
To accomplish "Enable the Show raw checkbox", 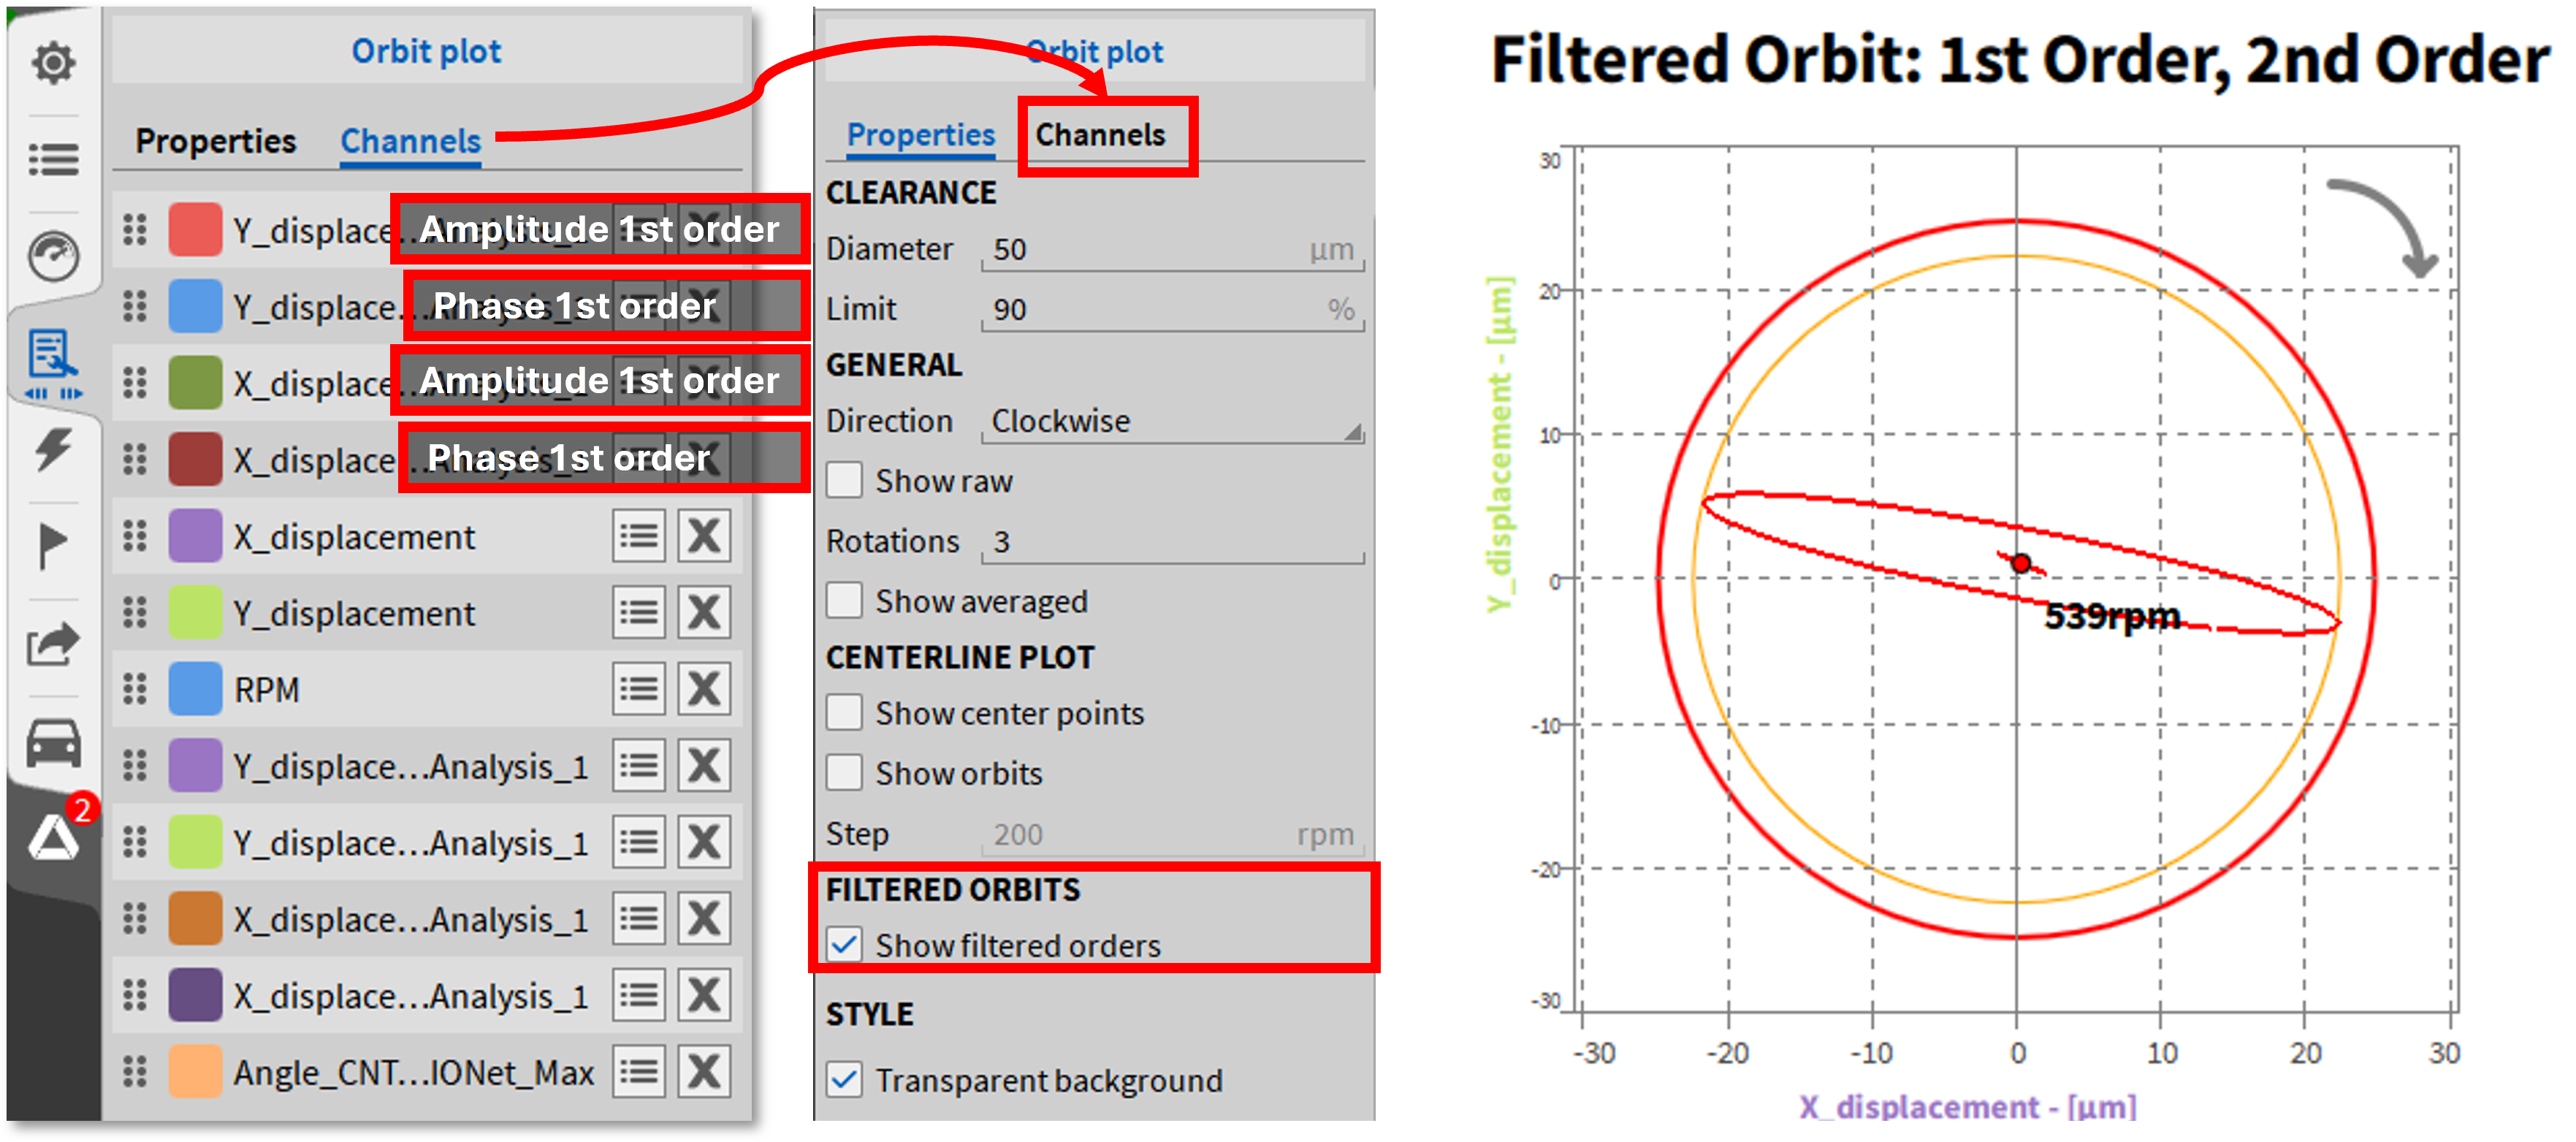I will point(844,481).
